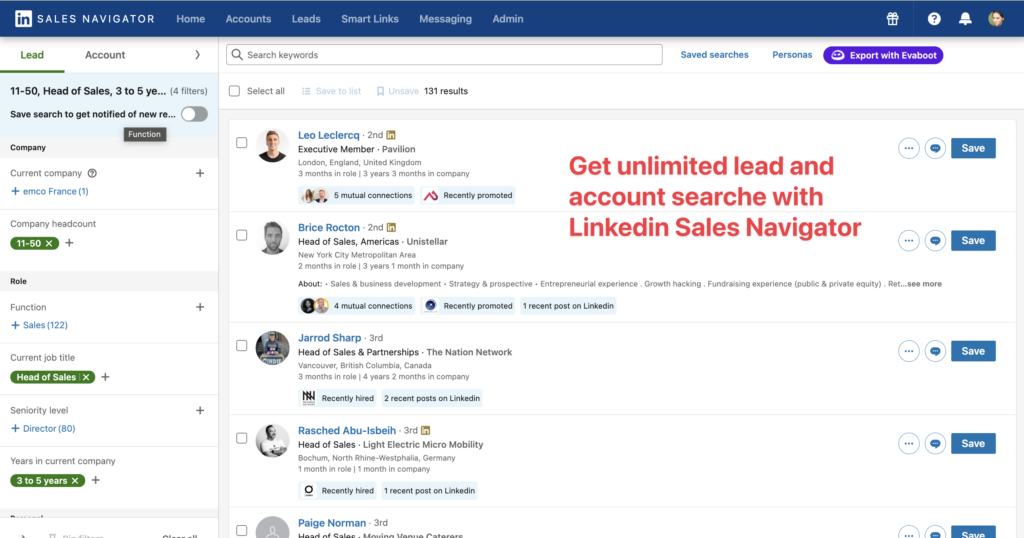Screen dimensions: 1024x538
Task: Click the search magnifier icon
Action: (x=237, y=55)
